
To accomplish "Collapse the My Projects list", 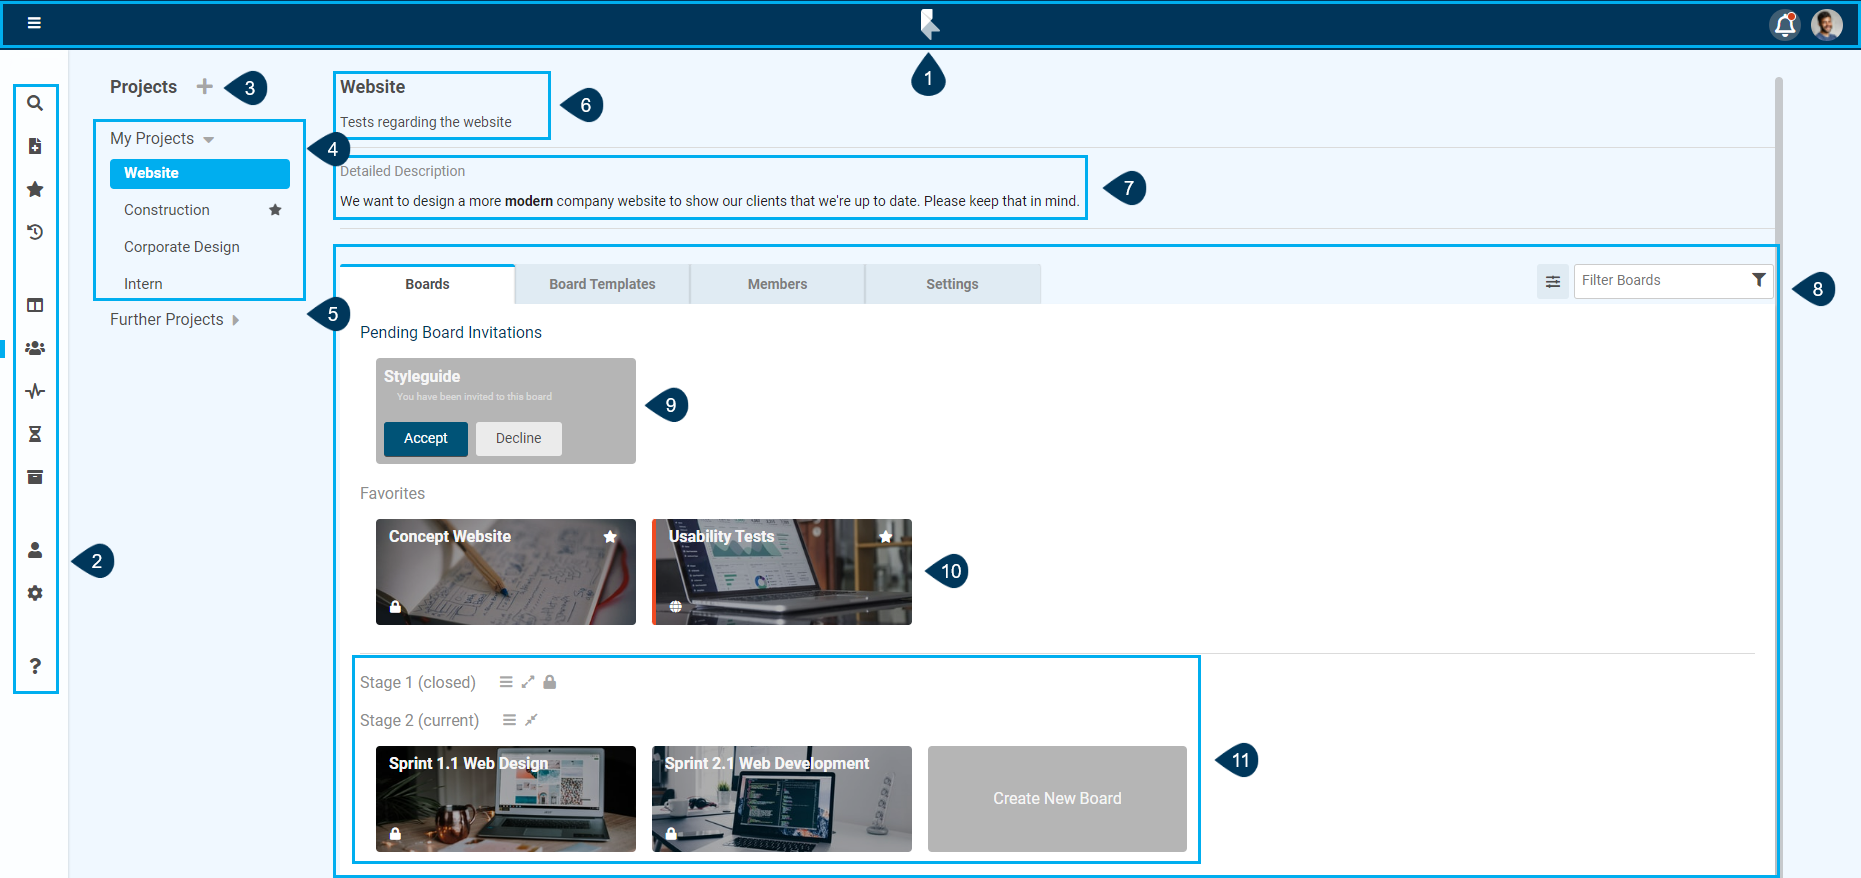I will pos(209,139).
